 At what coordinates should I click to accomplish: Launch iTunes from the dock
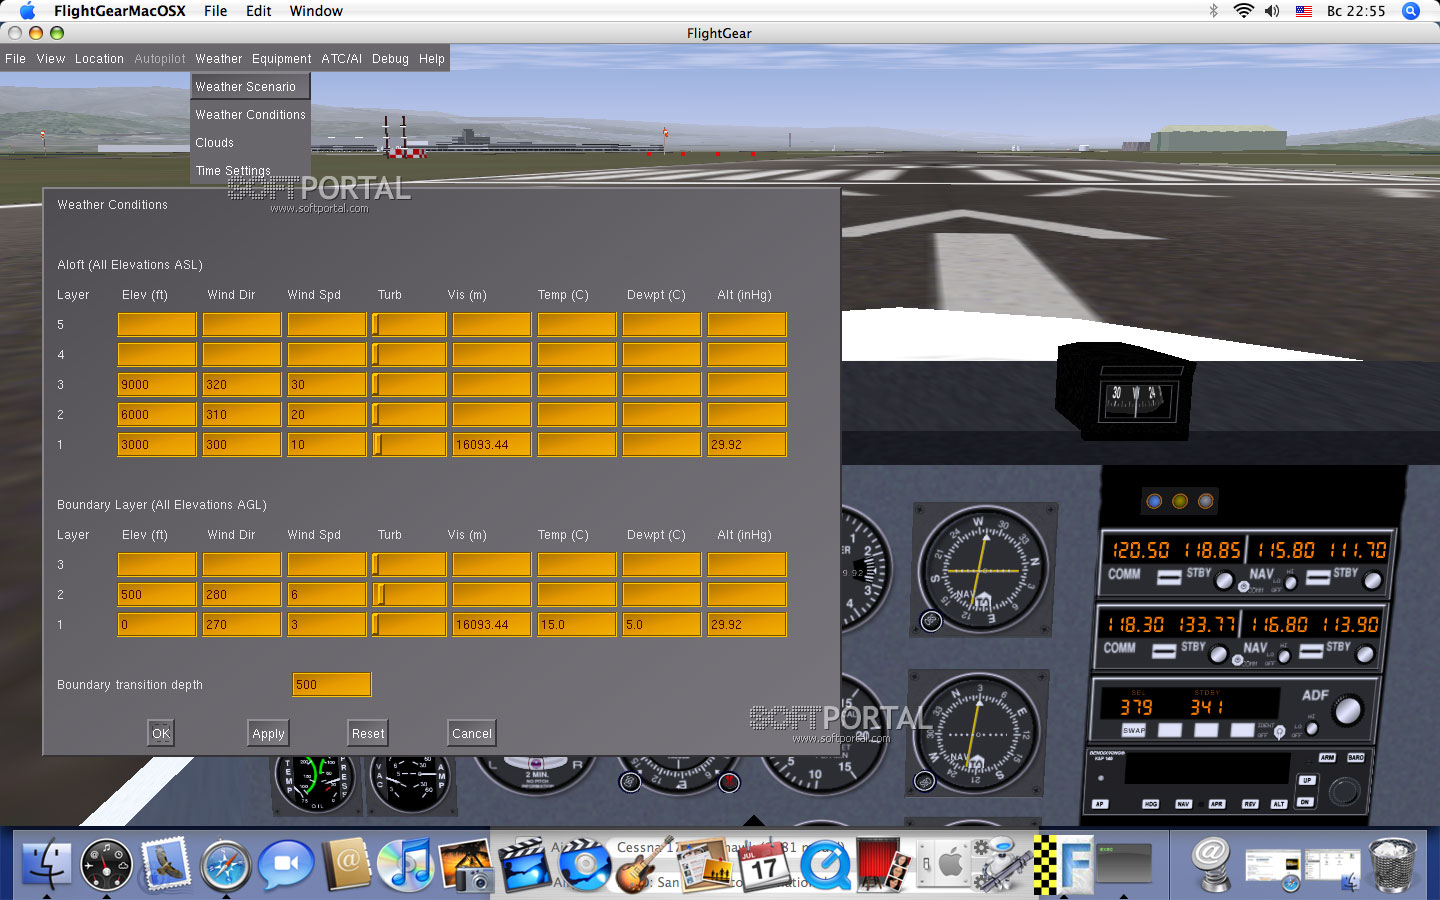click(405, 865)
